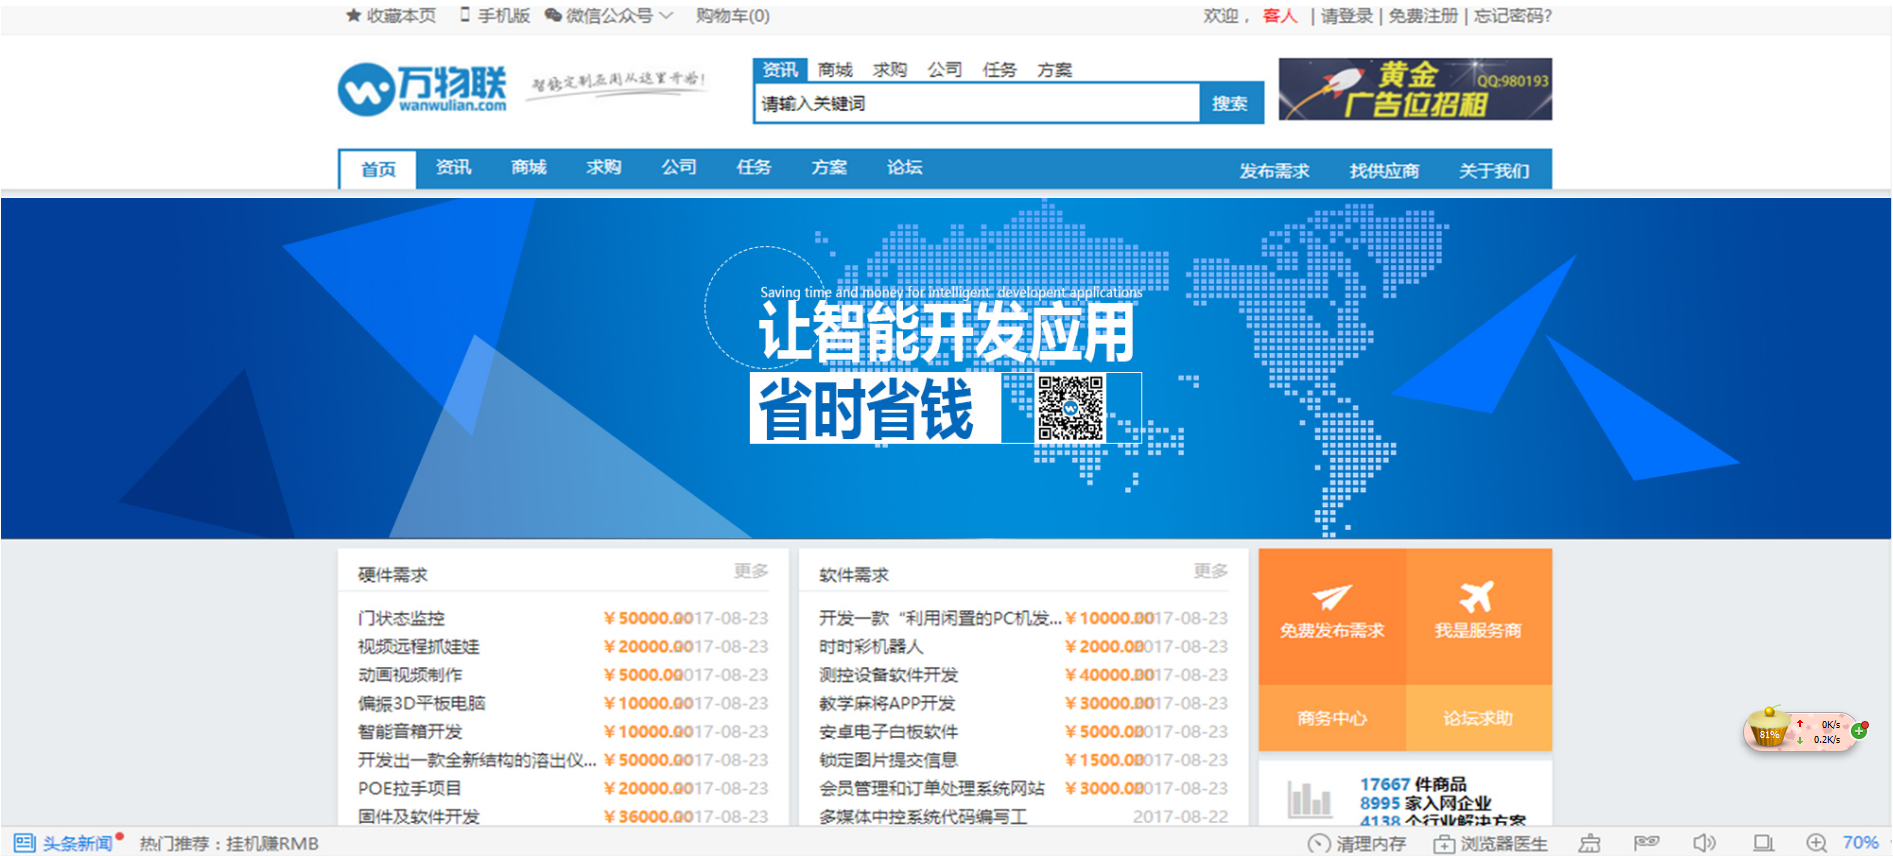The height and width of the screenshot is (856, 1893).
Task: Click the zoom magnifier 70% control
Action: (1842, 843)
